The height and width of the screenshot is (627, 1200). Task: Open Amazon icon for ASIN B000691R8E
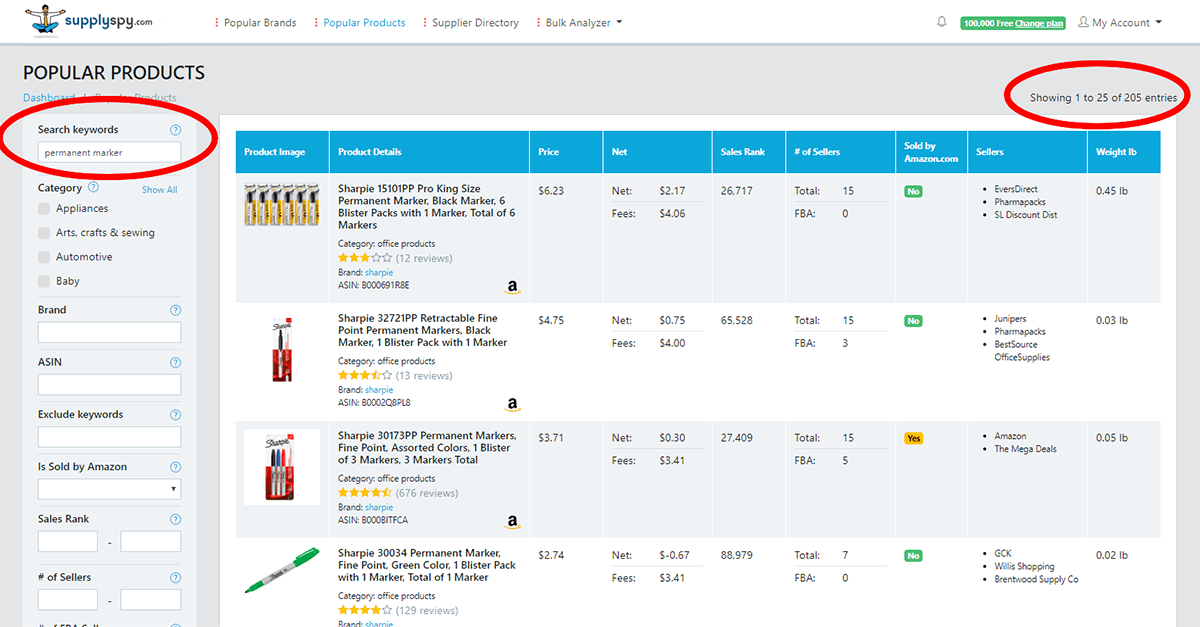(513, 287)
